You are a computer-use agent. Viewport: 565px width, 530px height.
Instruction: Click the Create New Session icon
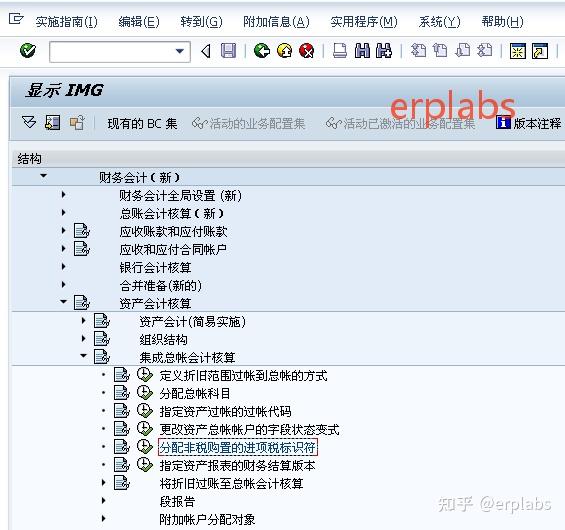tap(517, 51)
